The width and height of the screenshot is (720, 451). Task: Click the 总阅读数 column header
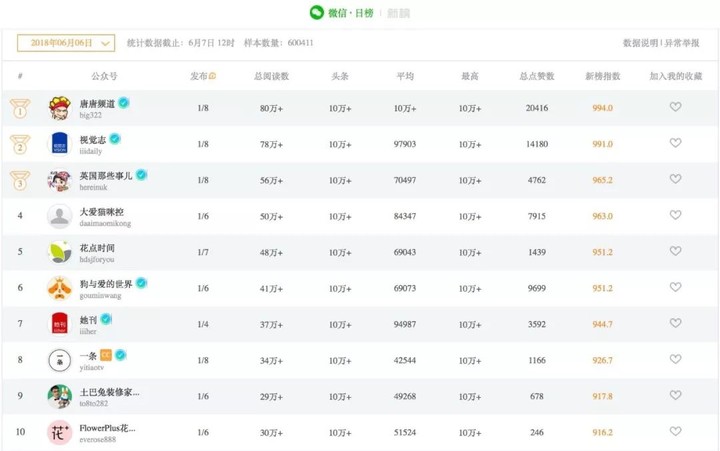click(271, 76)
